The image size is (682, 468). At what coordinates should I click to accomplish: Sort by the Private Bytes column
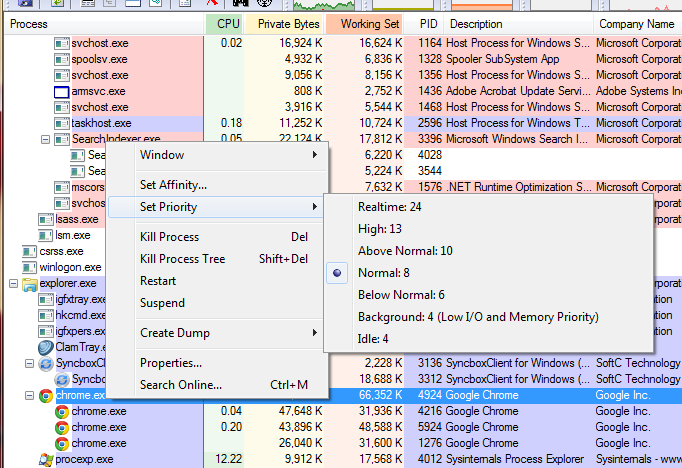[284, 24]
